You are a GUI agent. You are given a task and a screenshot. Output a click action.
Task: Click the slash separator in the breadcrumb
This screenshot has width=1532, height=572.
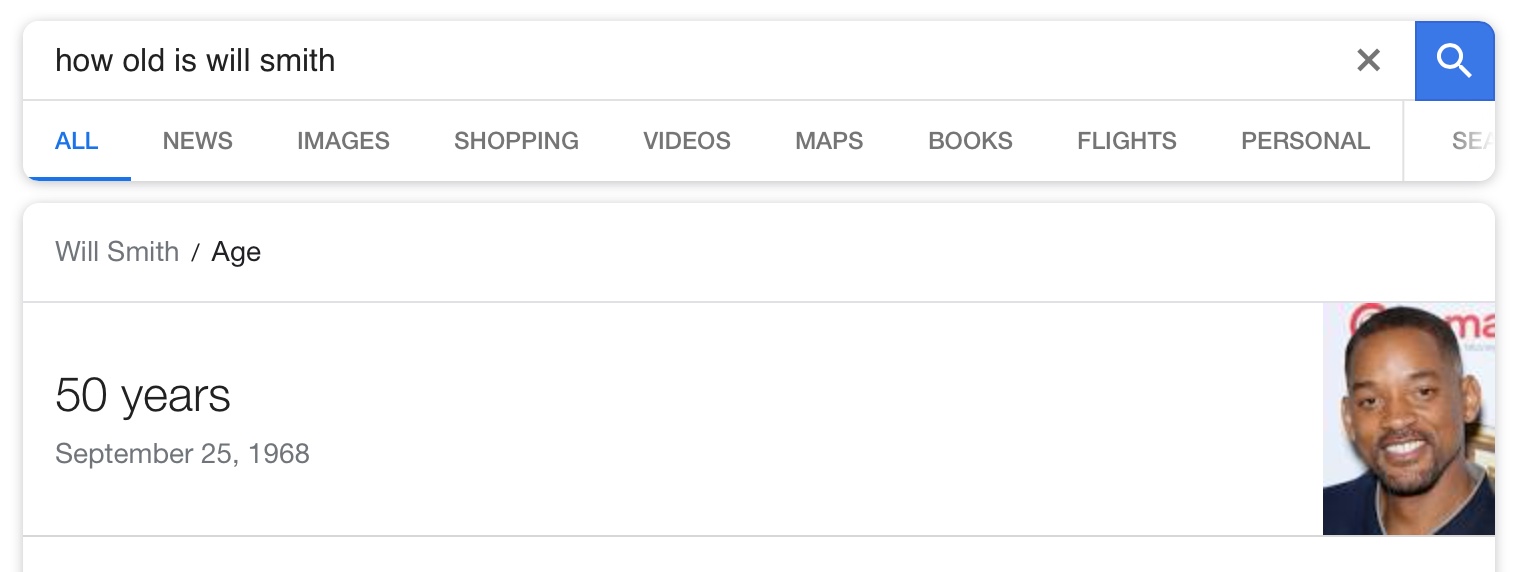[x=196, y=253]
